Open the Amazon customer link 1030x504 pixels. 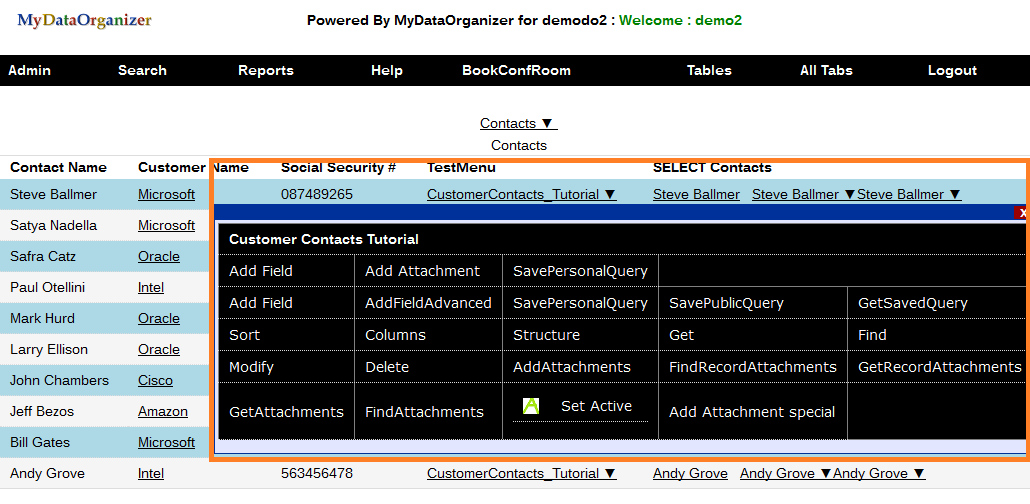pyautogui.click(x=163, y=411)
